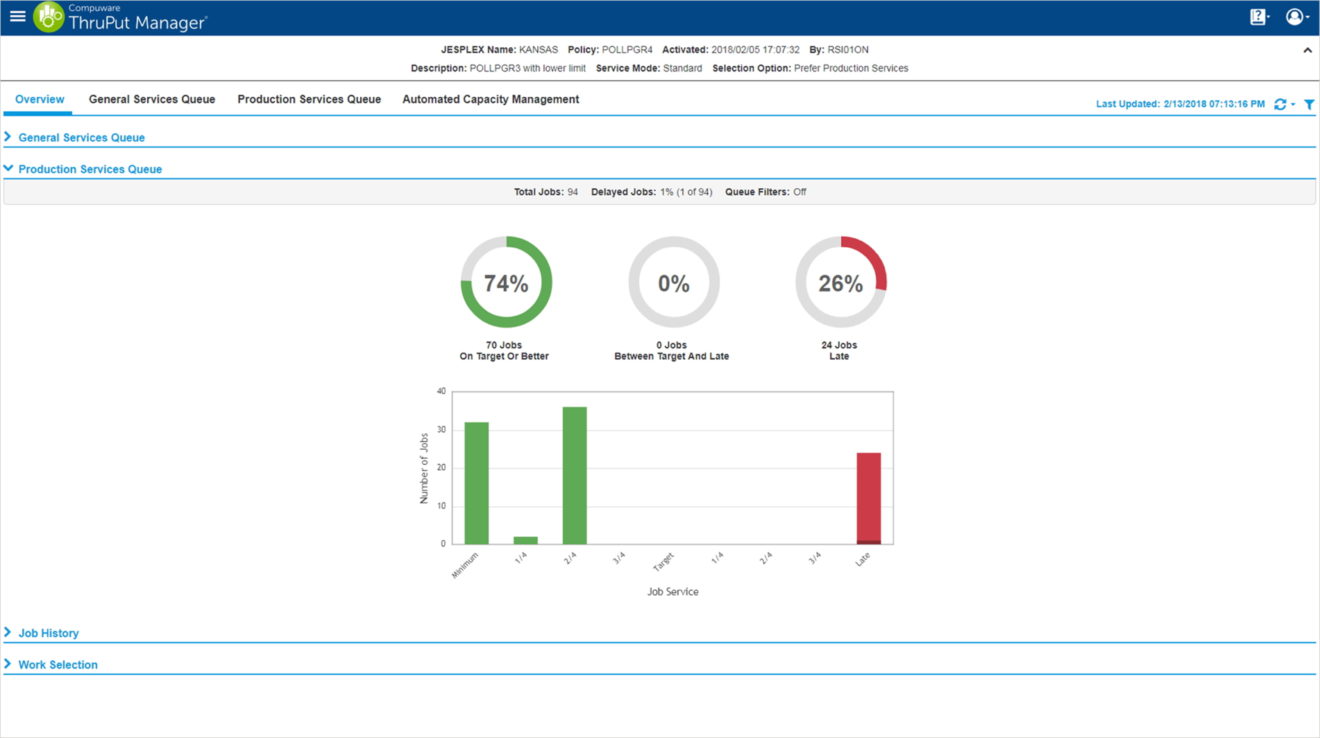
Task: Click the Delayed Jobs 1% text
Action: (x=652, y=192)
